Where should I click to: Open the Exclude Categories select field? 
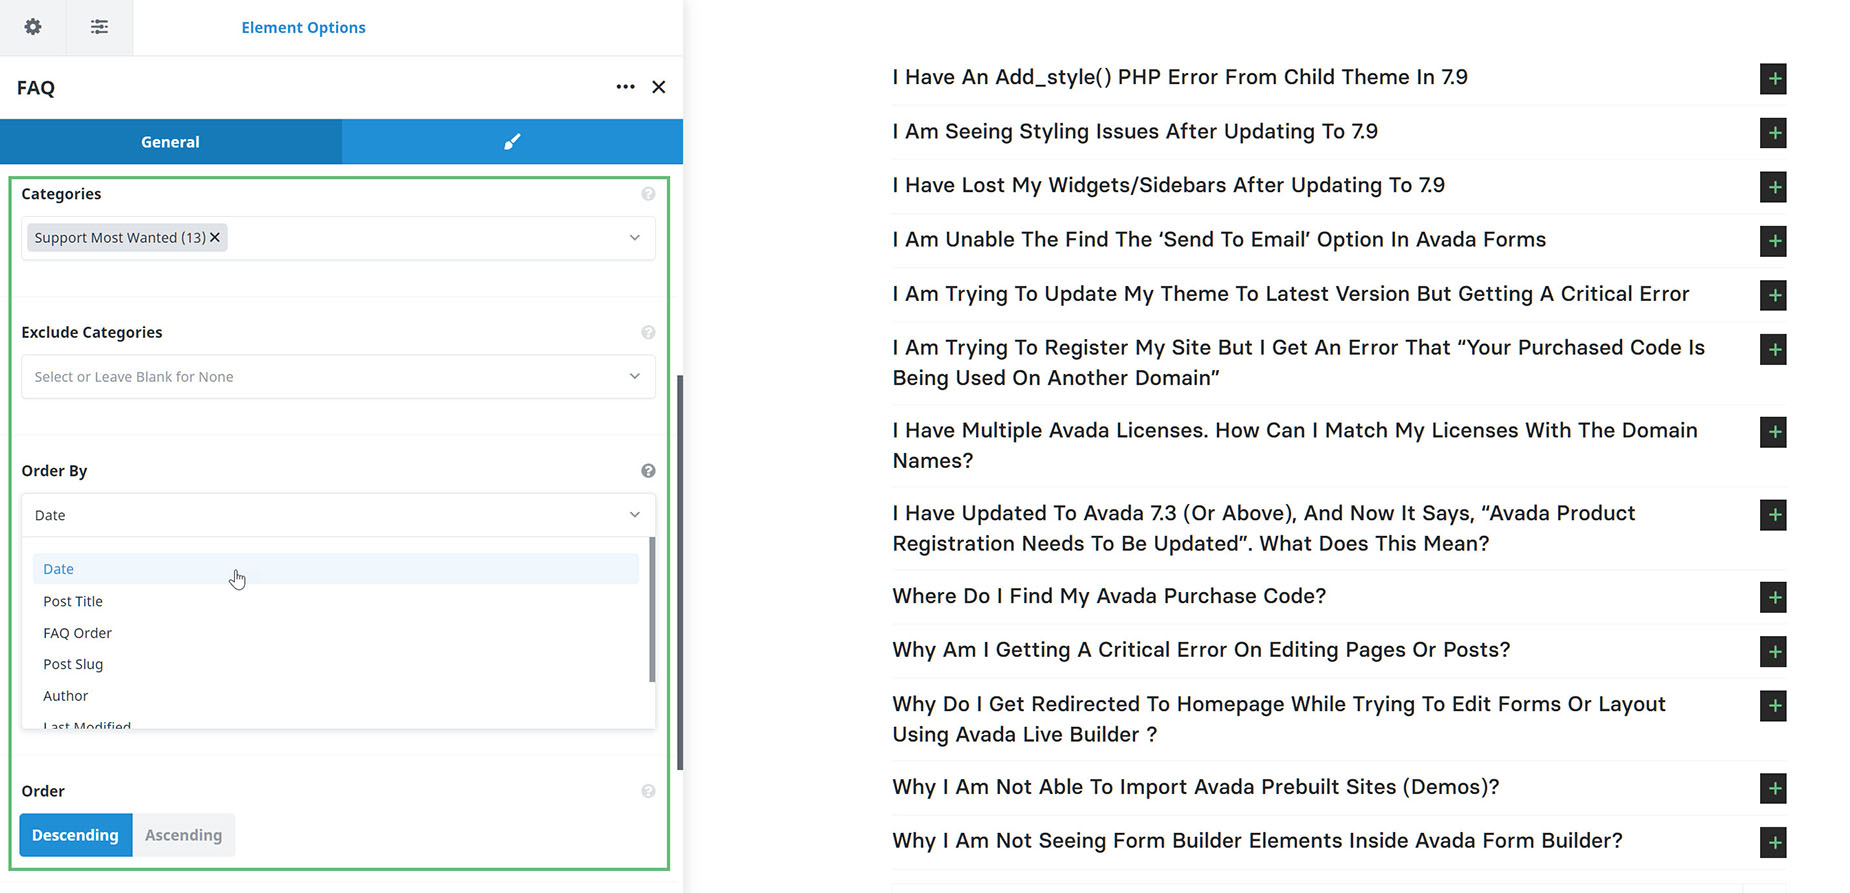point(338,377)
